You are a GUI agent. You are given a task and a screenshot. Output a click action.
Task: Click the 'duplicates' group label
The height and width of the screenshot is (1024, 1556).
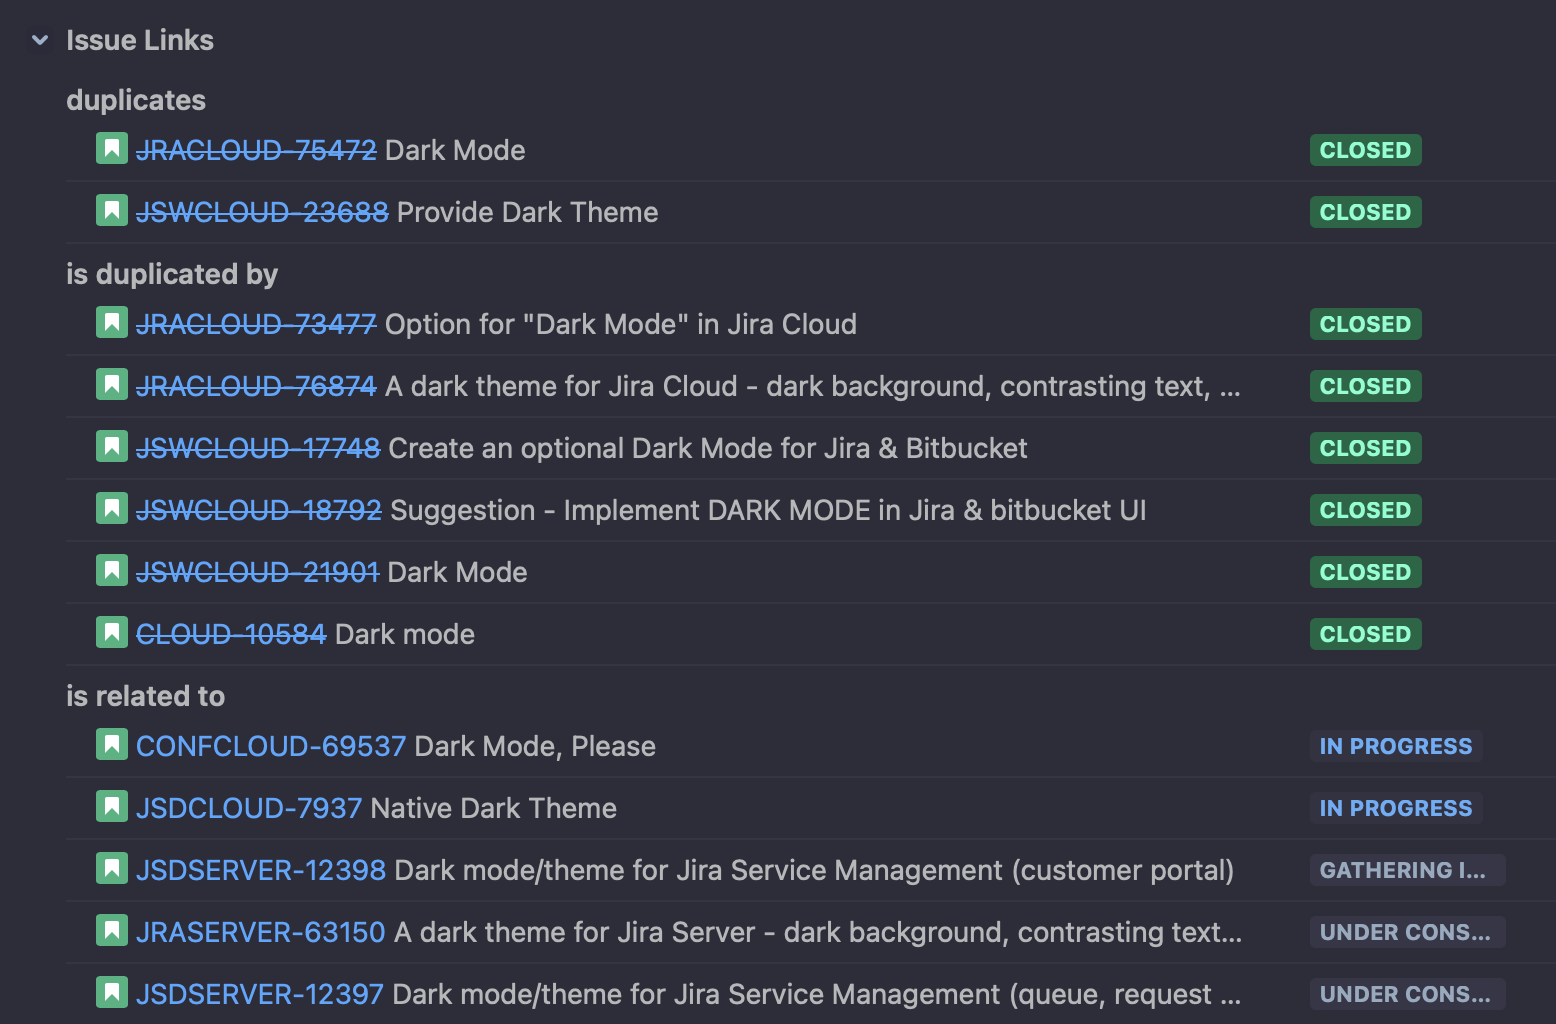[136, 100]
